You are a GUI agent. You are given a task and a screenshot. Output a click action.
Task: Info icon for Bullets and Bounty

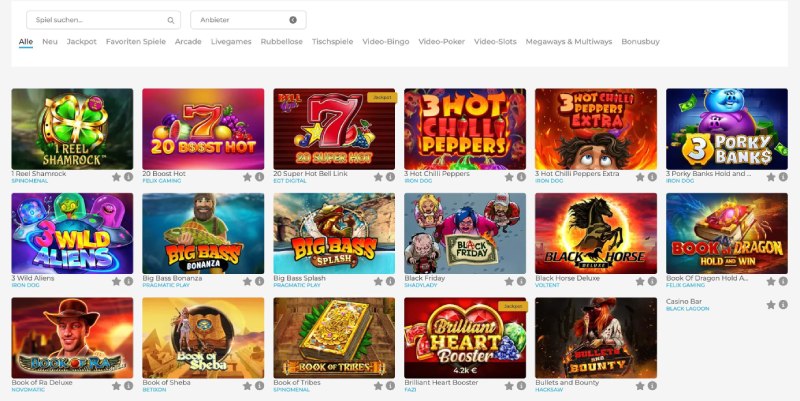653,386
